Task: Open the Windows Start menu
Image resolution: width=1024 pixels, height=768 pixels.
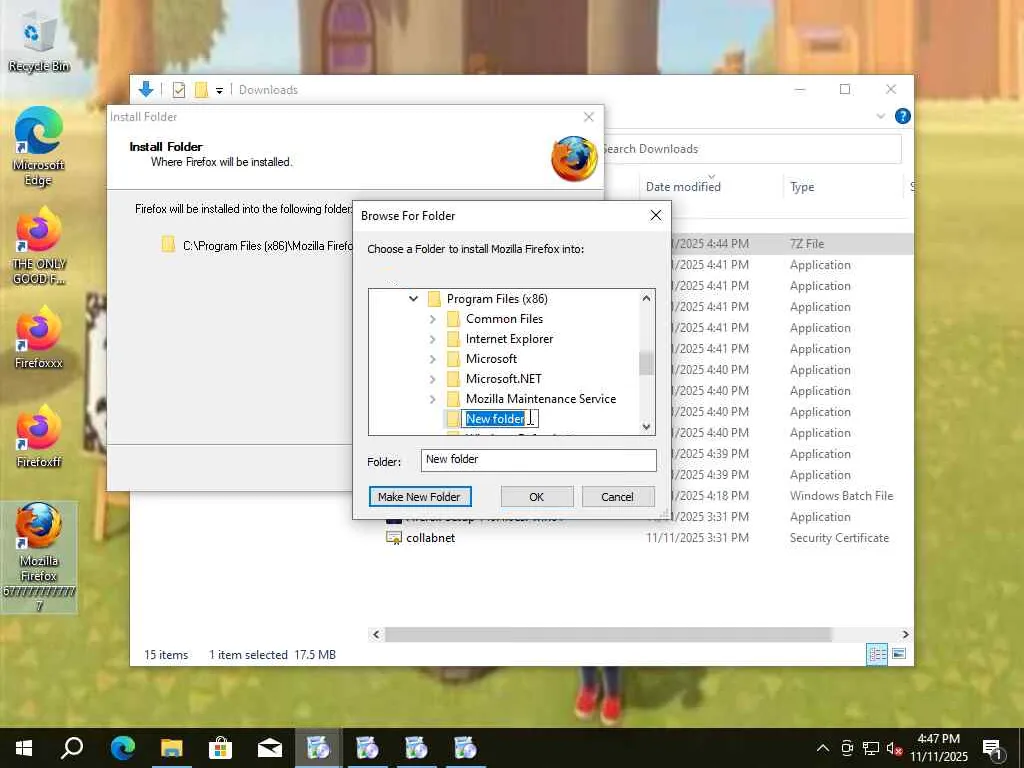Action: 24,748
